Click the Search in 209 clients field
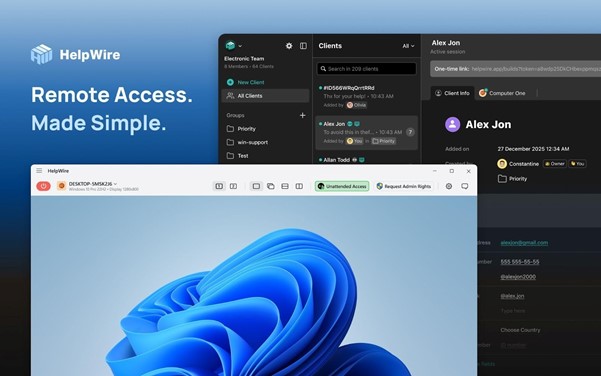601x376 pixels. click(366, 69)
